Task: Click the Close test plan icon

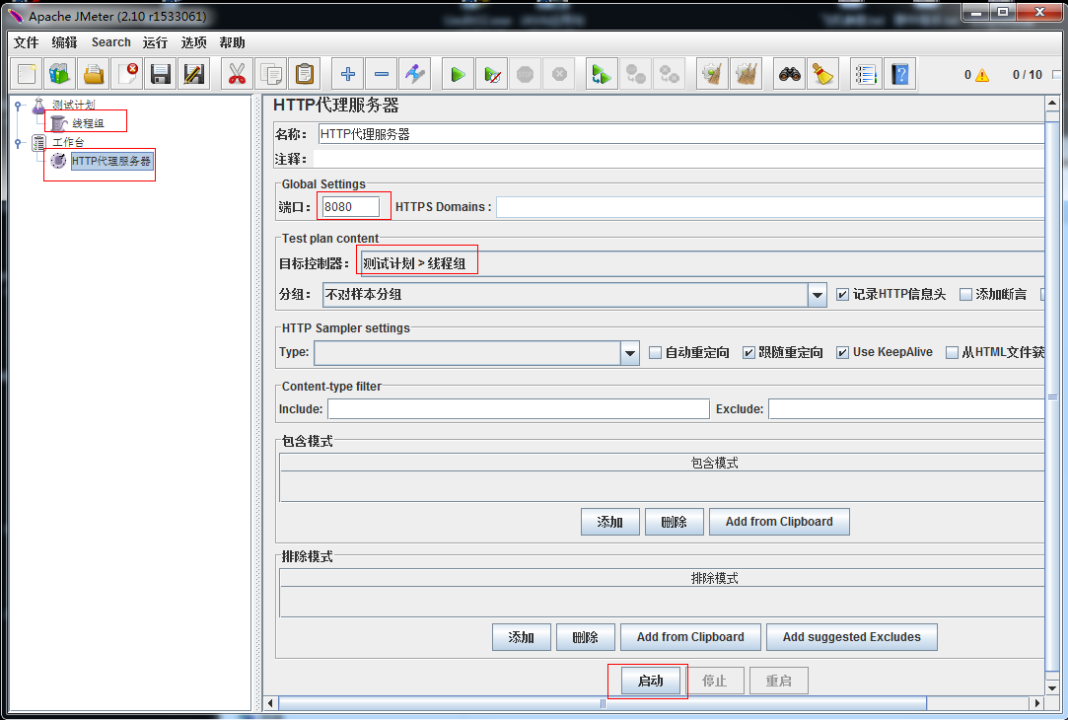Action: tap(127, 74)
